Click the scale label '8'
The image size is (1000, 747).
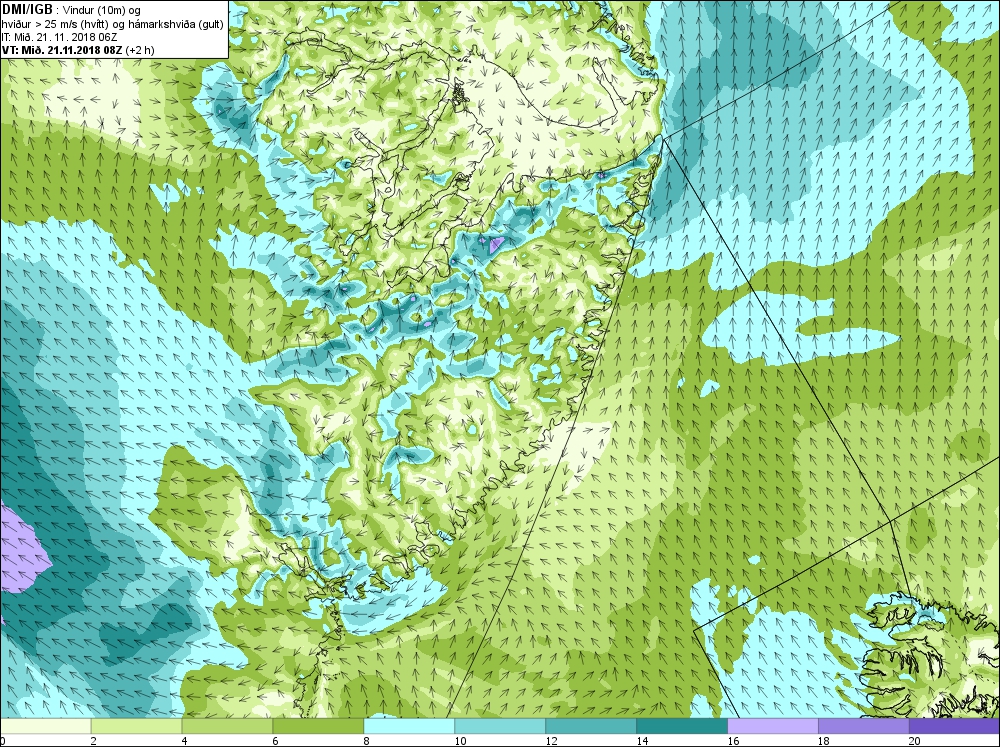point(366,741)
